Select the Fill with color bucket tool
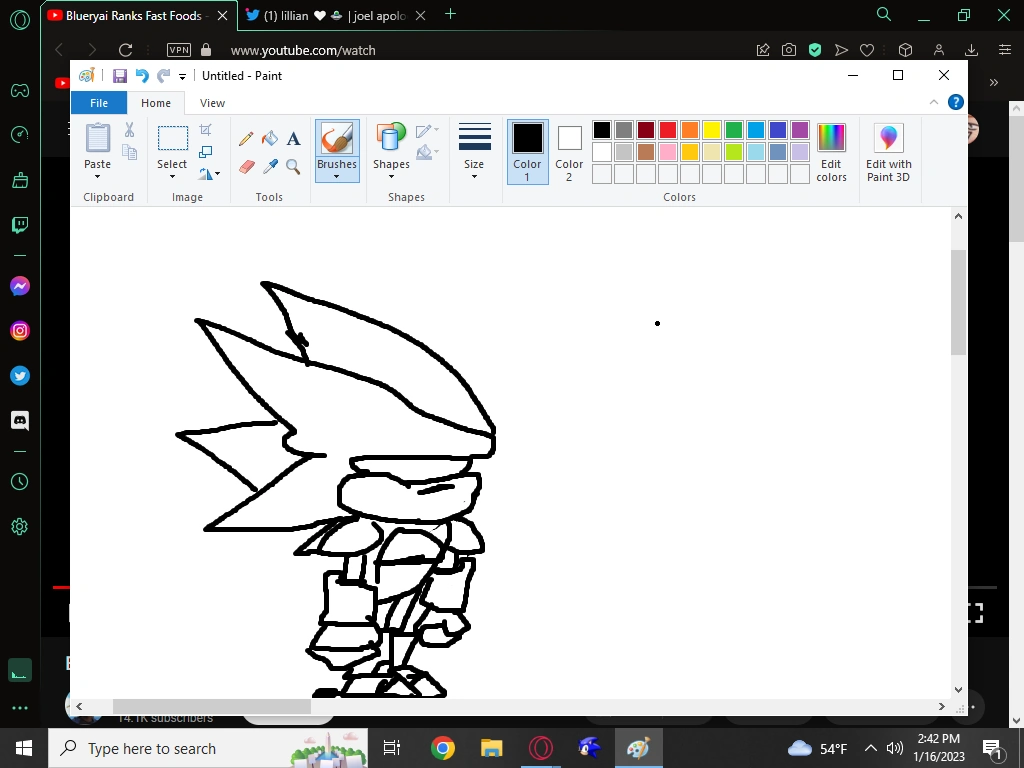This screenshot has width=1024, height=768. coord(270,139)
